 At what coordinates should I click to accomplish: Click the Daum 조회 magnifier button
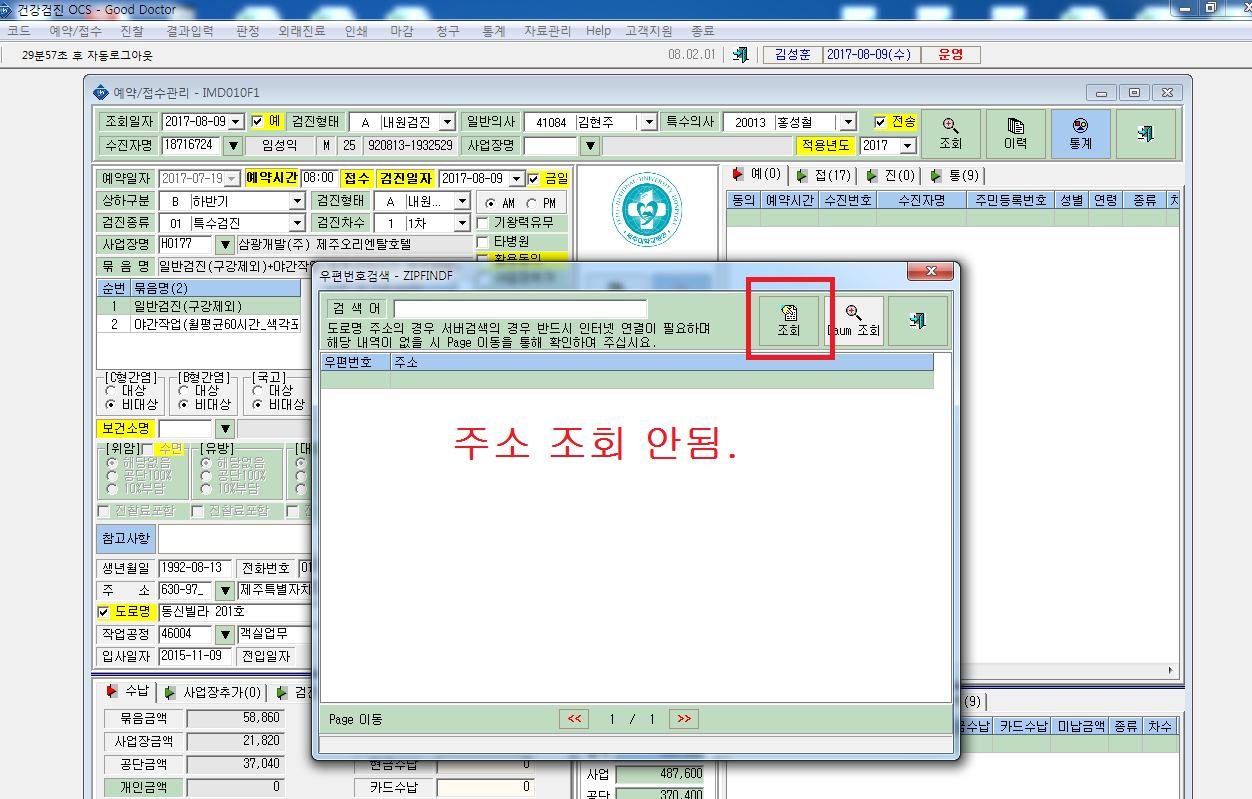coord(853,321)
